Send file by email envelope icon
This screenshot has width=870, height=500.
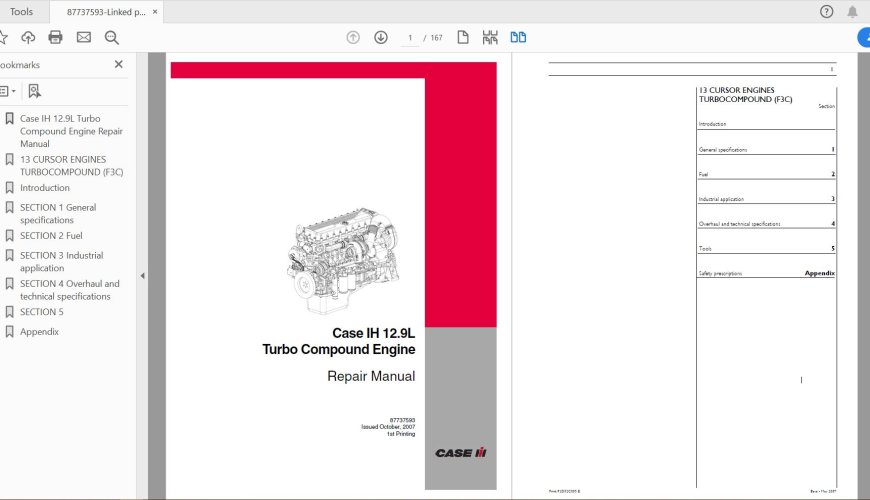[84, 37]
